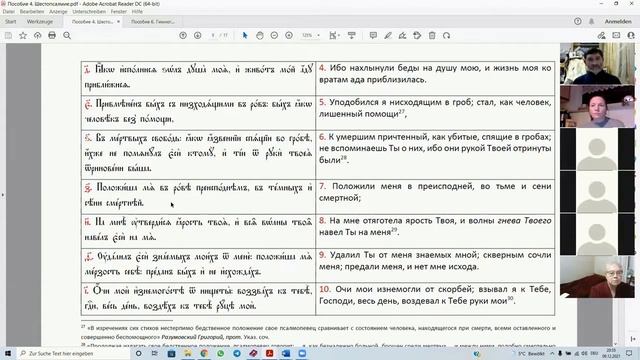Open the Windows Start menu
This screenshot has height=360, width=640.
point(8,353)
